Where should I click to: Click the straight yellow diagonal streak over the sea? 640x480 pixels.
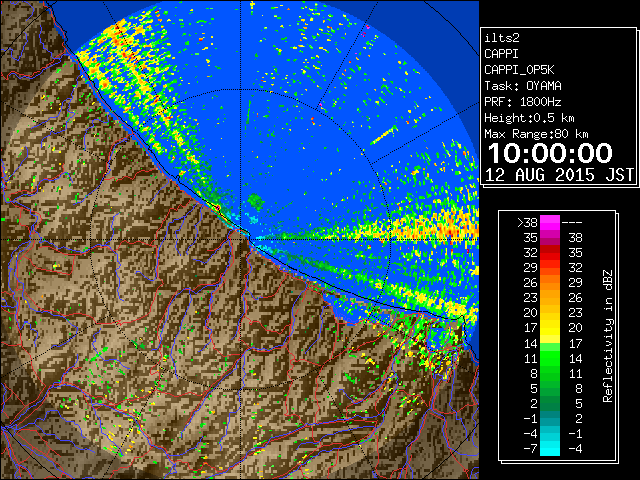pos(384,135)
